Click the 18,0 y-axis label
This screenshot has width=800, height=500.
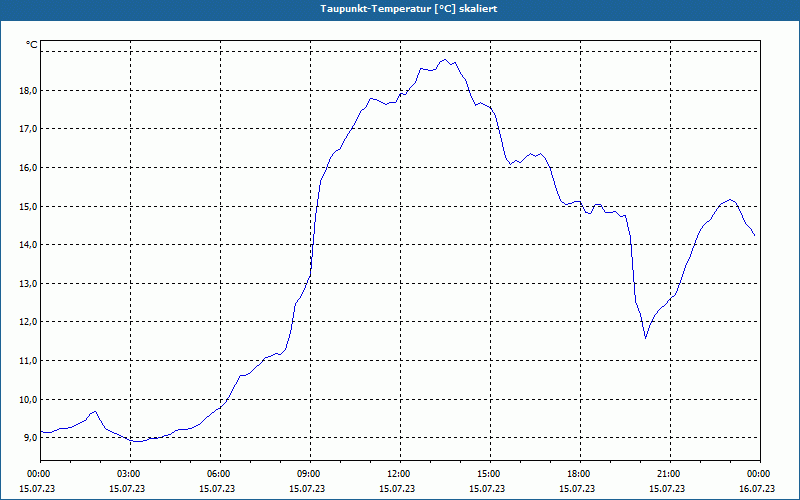29,90
